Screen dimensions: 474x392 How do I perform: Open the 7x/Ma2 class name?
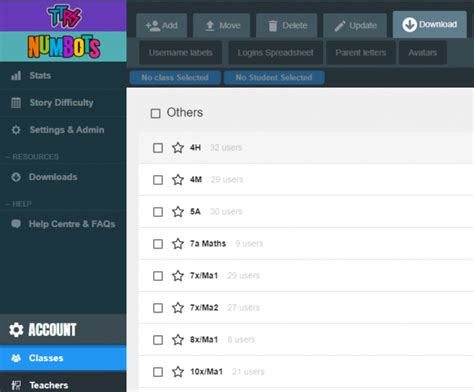coord(204,307)
